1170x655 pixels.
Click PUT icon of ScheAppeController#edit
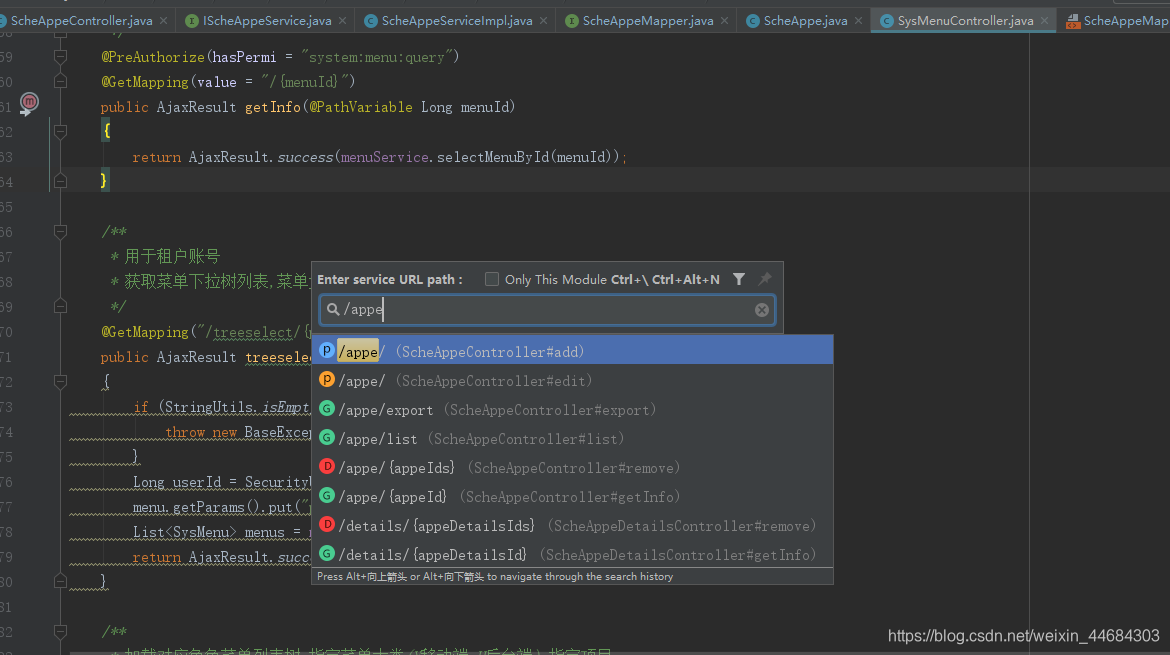pos(327,379)
